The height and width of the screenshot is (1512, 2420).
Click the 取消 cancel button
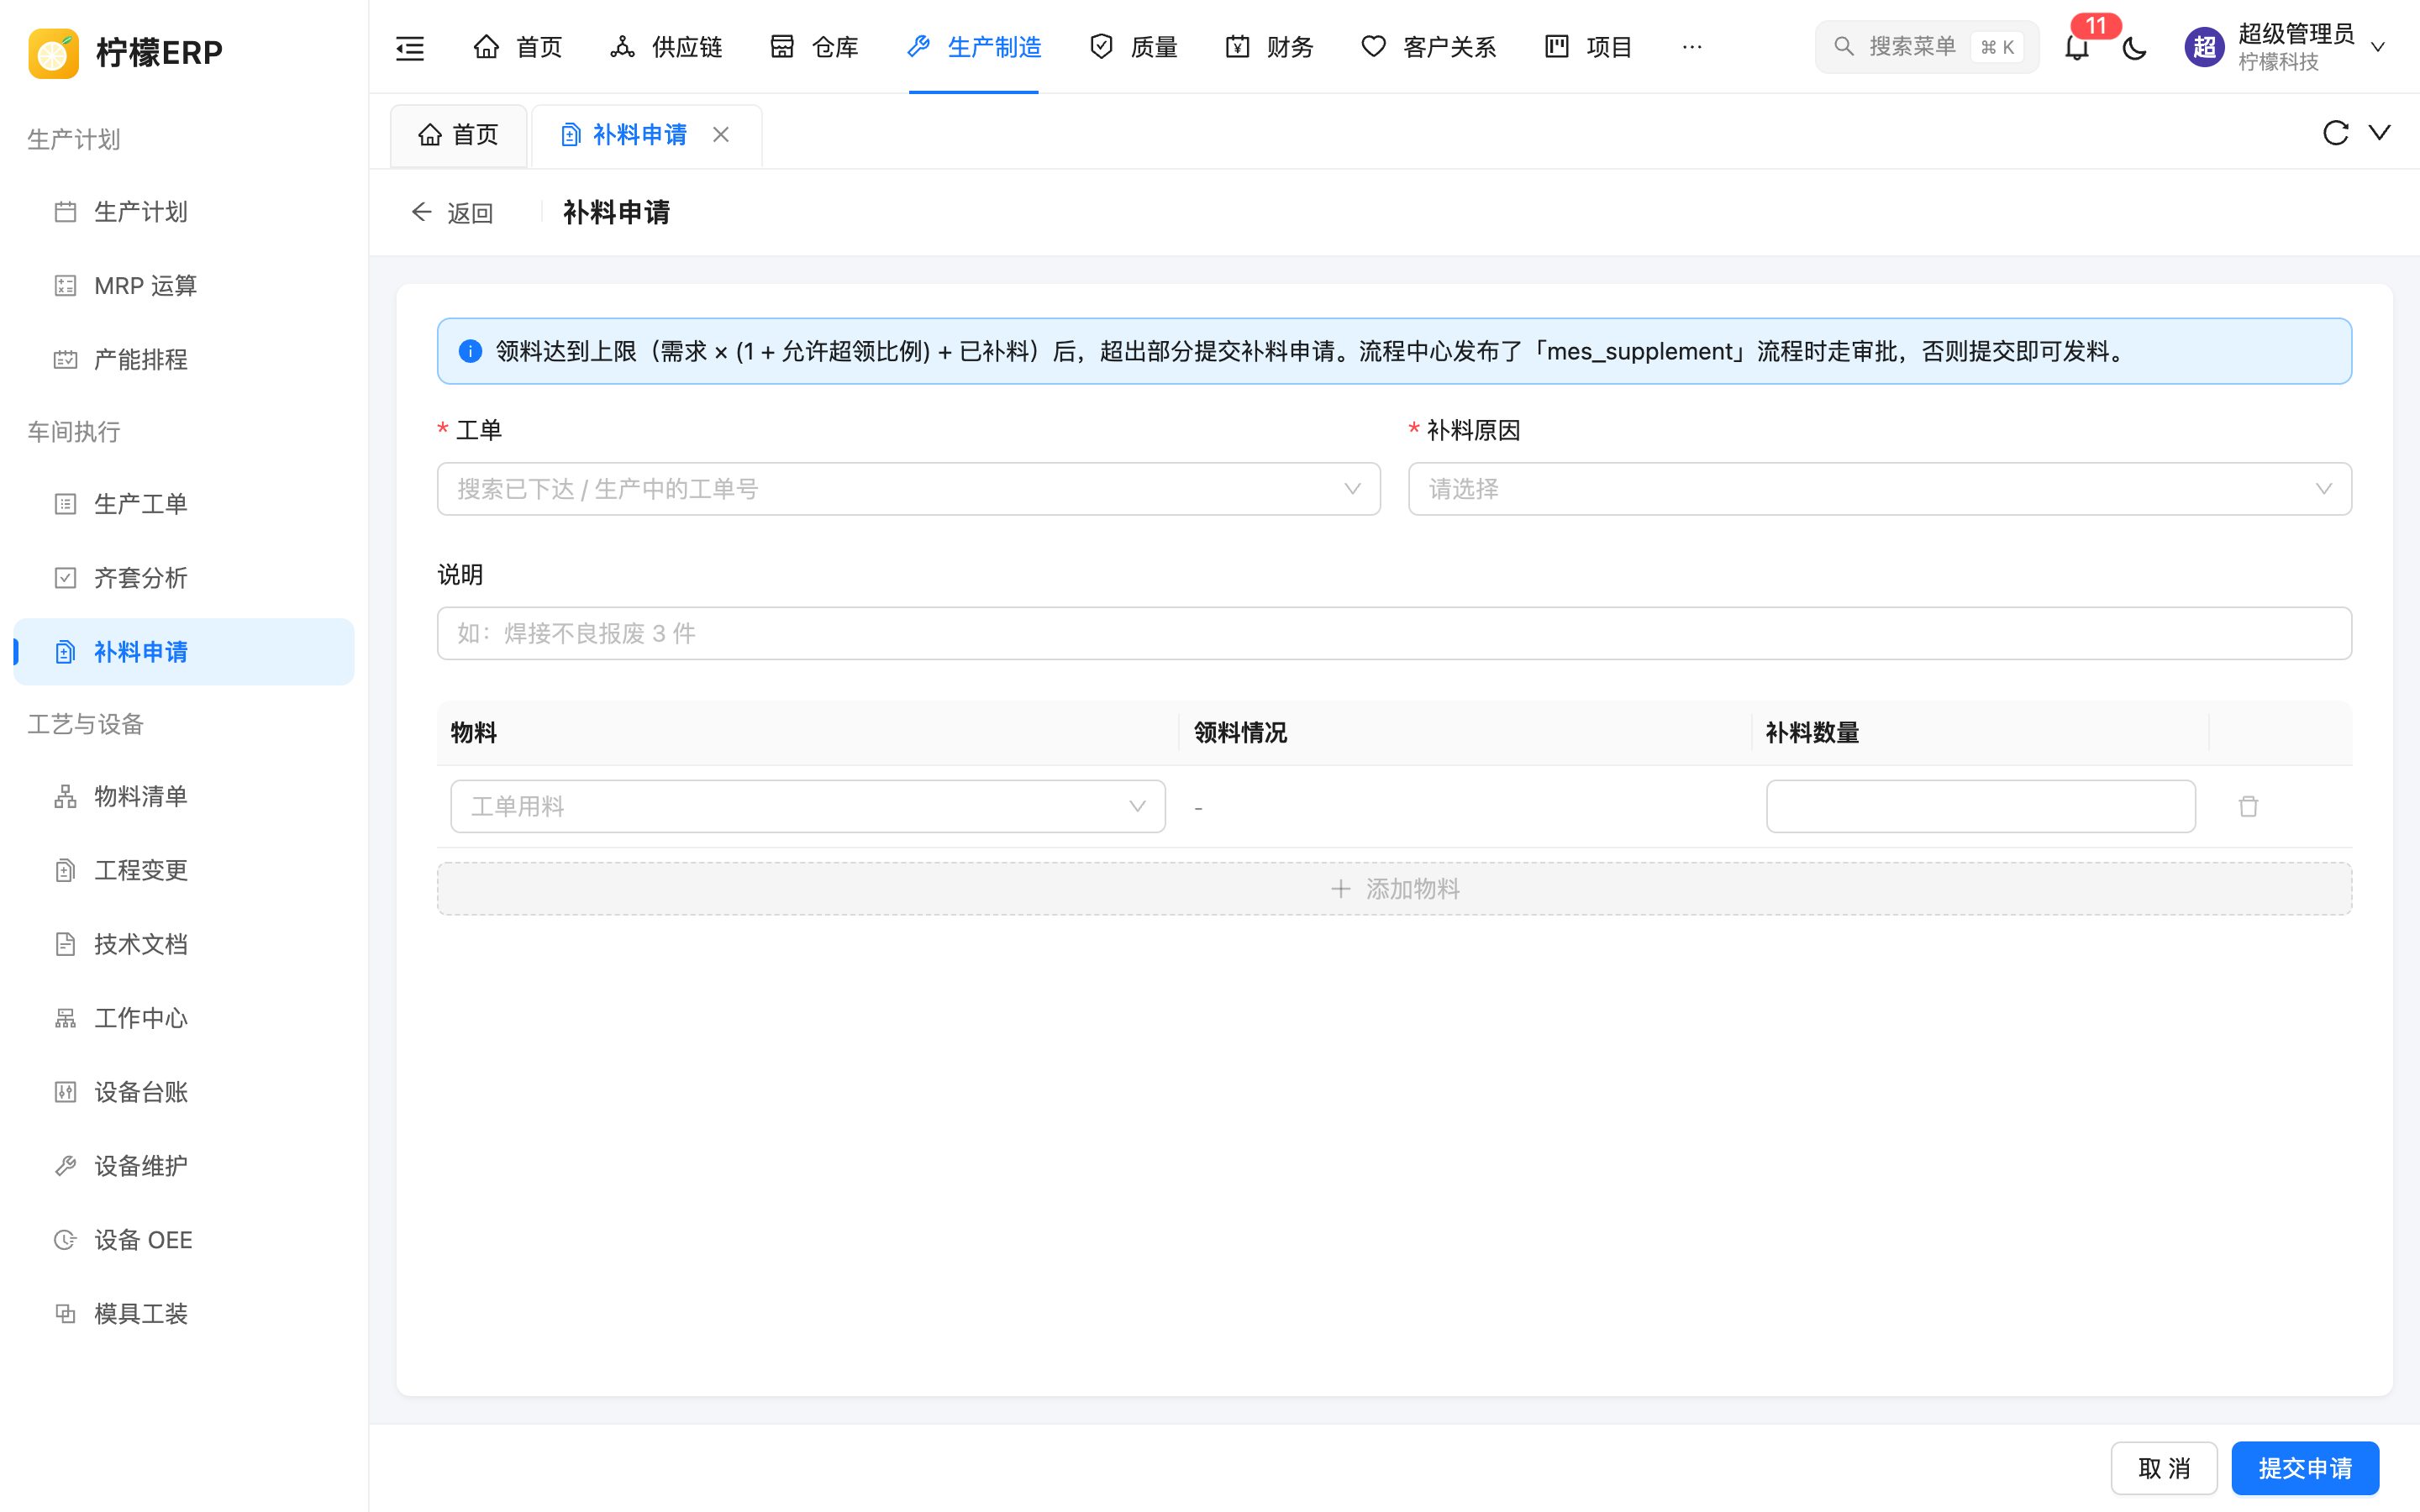click(x=2164, y=1468)
